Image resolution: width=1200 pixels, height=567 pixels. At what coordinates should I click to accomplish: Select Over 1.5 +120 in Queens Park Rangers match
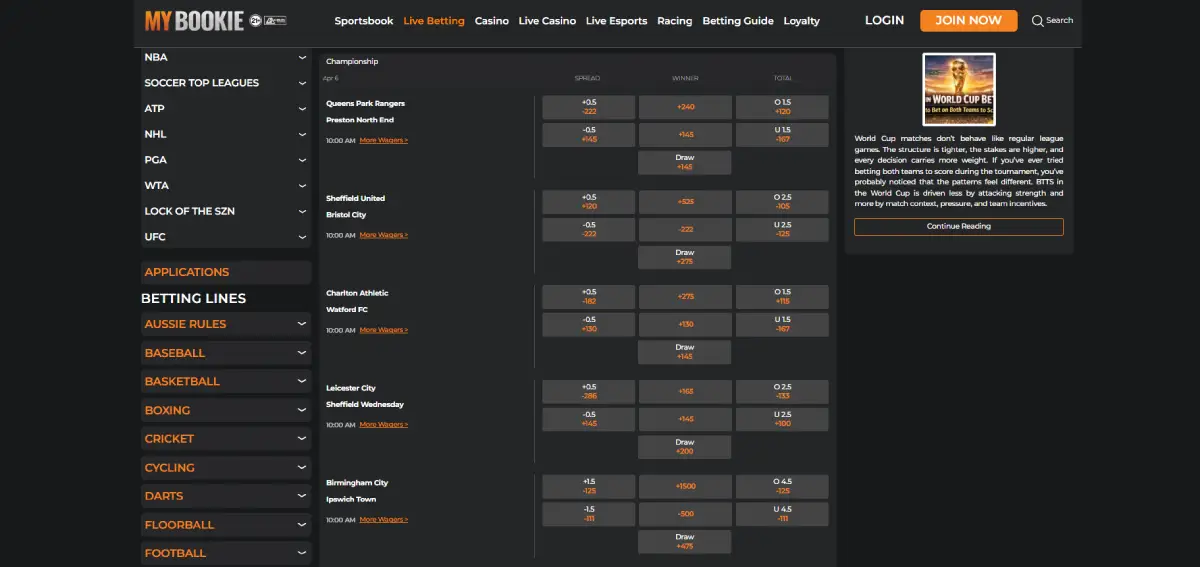(x=782, y=107)
